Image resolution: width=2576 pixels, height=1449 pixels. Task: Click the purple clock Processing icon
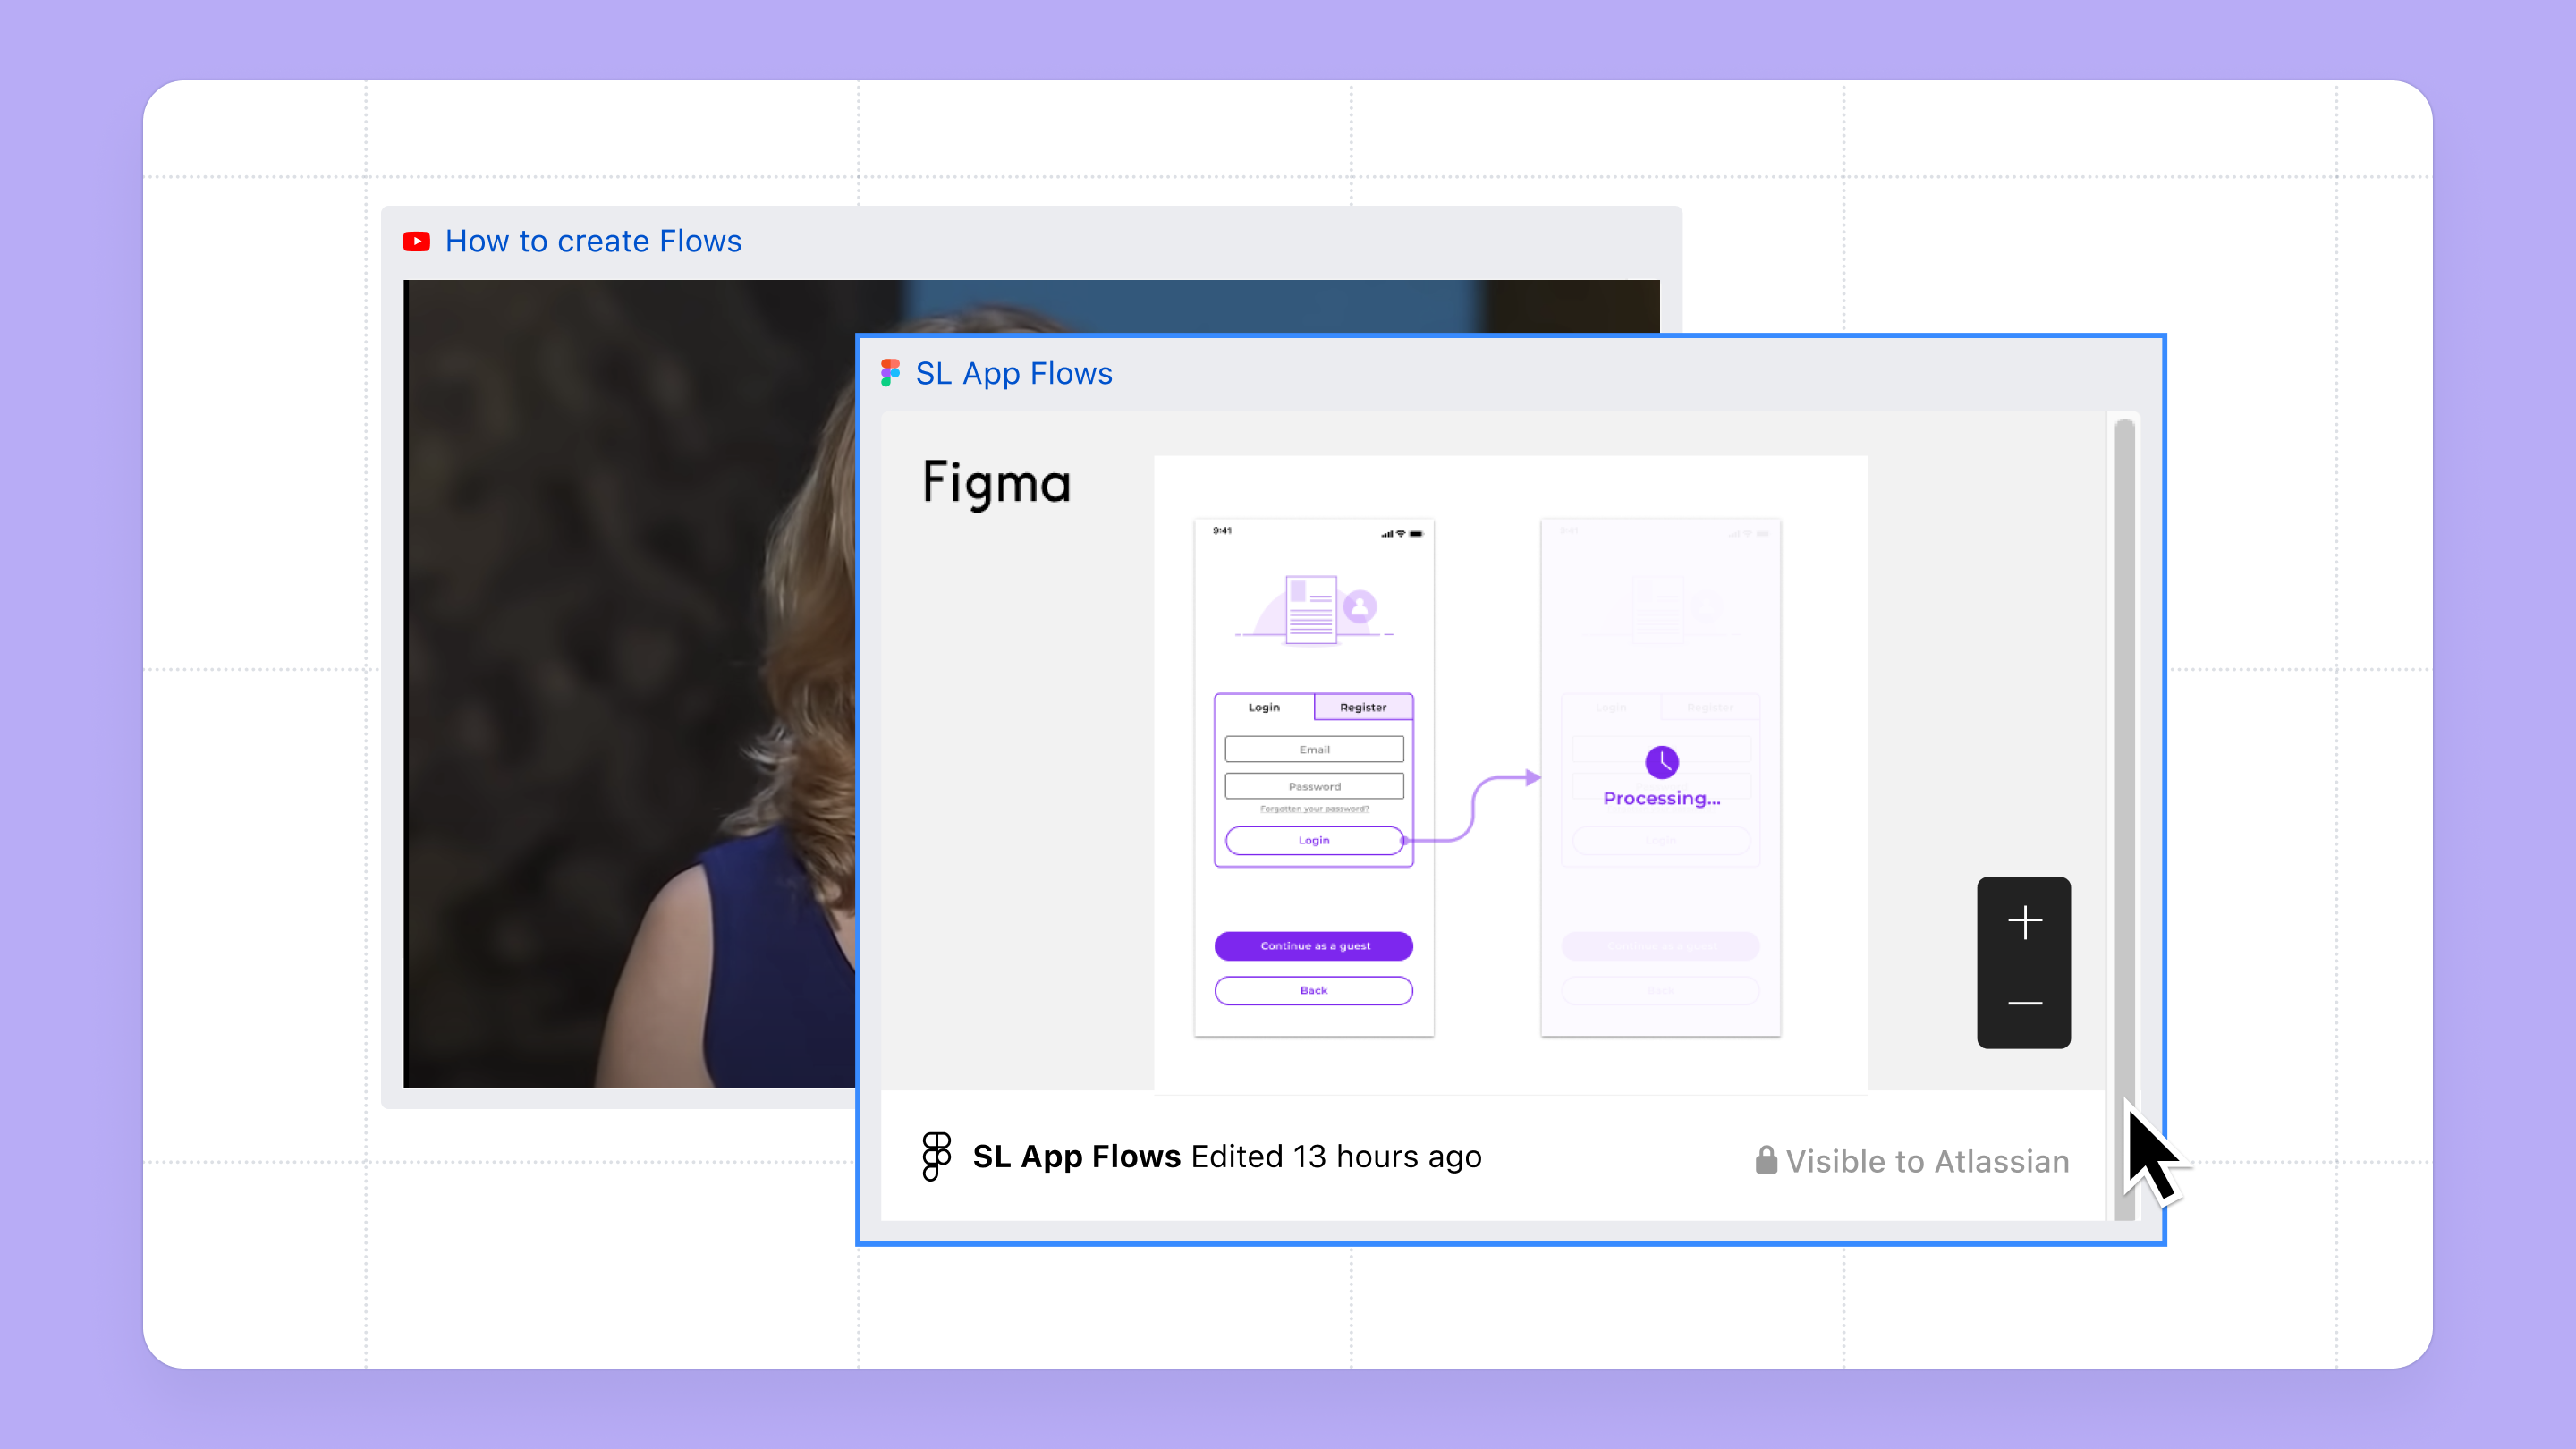[1661, 762]
